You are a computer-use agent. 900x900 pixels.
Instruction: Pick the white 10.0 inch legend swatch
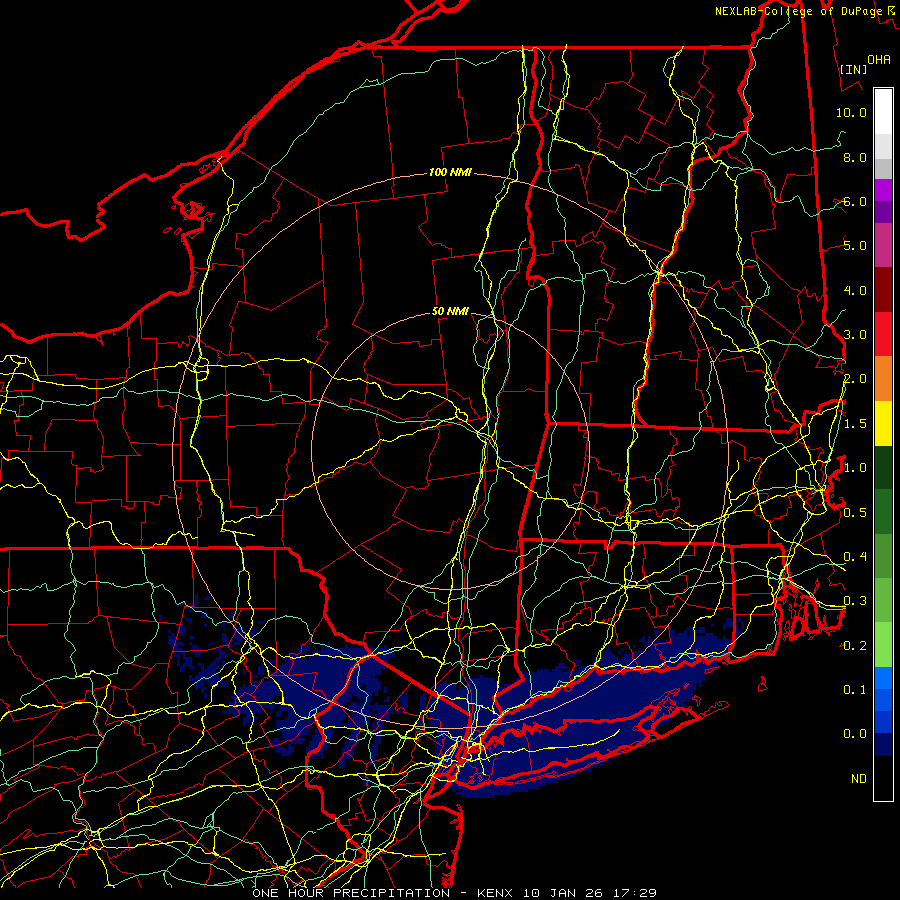point(883,112)
